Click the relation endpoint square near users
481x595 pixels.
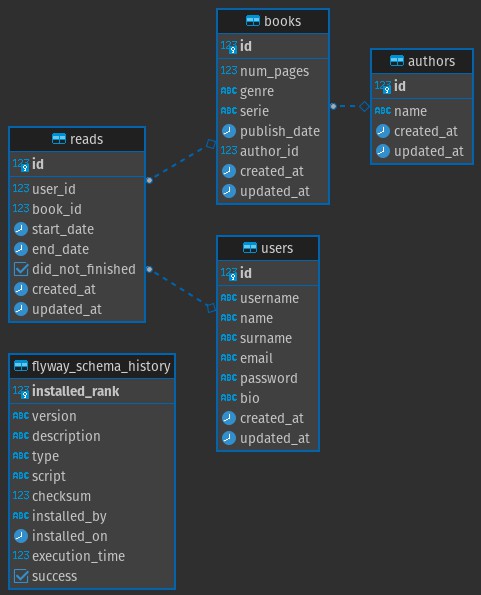[211, 307]
